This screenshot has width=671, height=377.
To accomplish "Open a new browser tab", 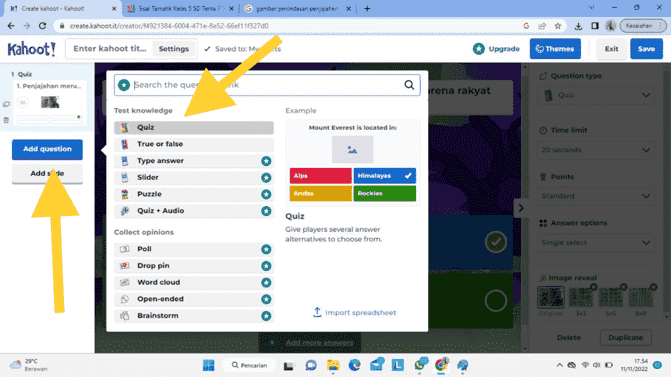I will [367, 9].
